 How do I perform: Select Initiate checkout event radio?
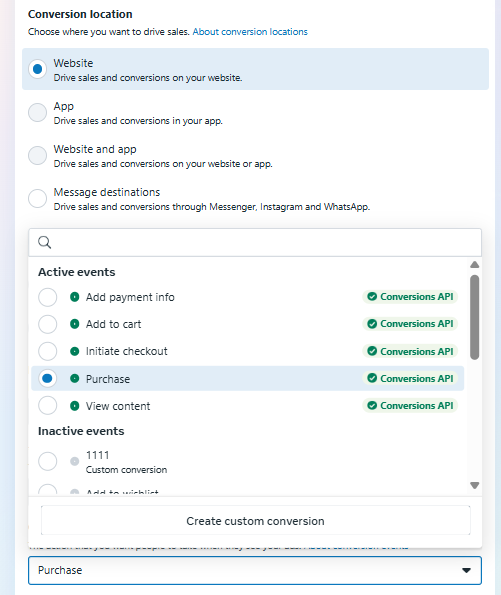[47, 351]
